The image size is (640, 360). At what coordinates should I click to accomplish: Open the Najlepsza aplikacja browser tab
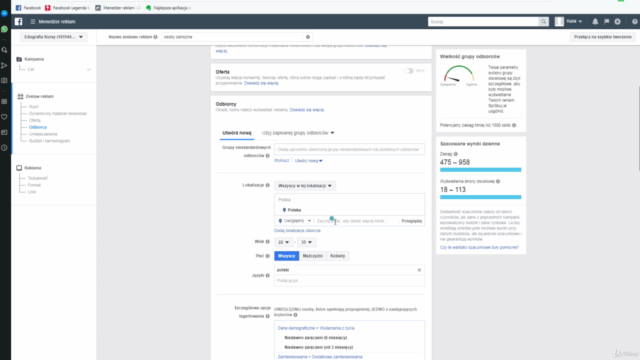point(169,8)
